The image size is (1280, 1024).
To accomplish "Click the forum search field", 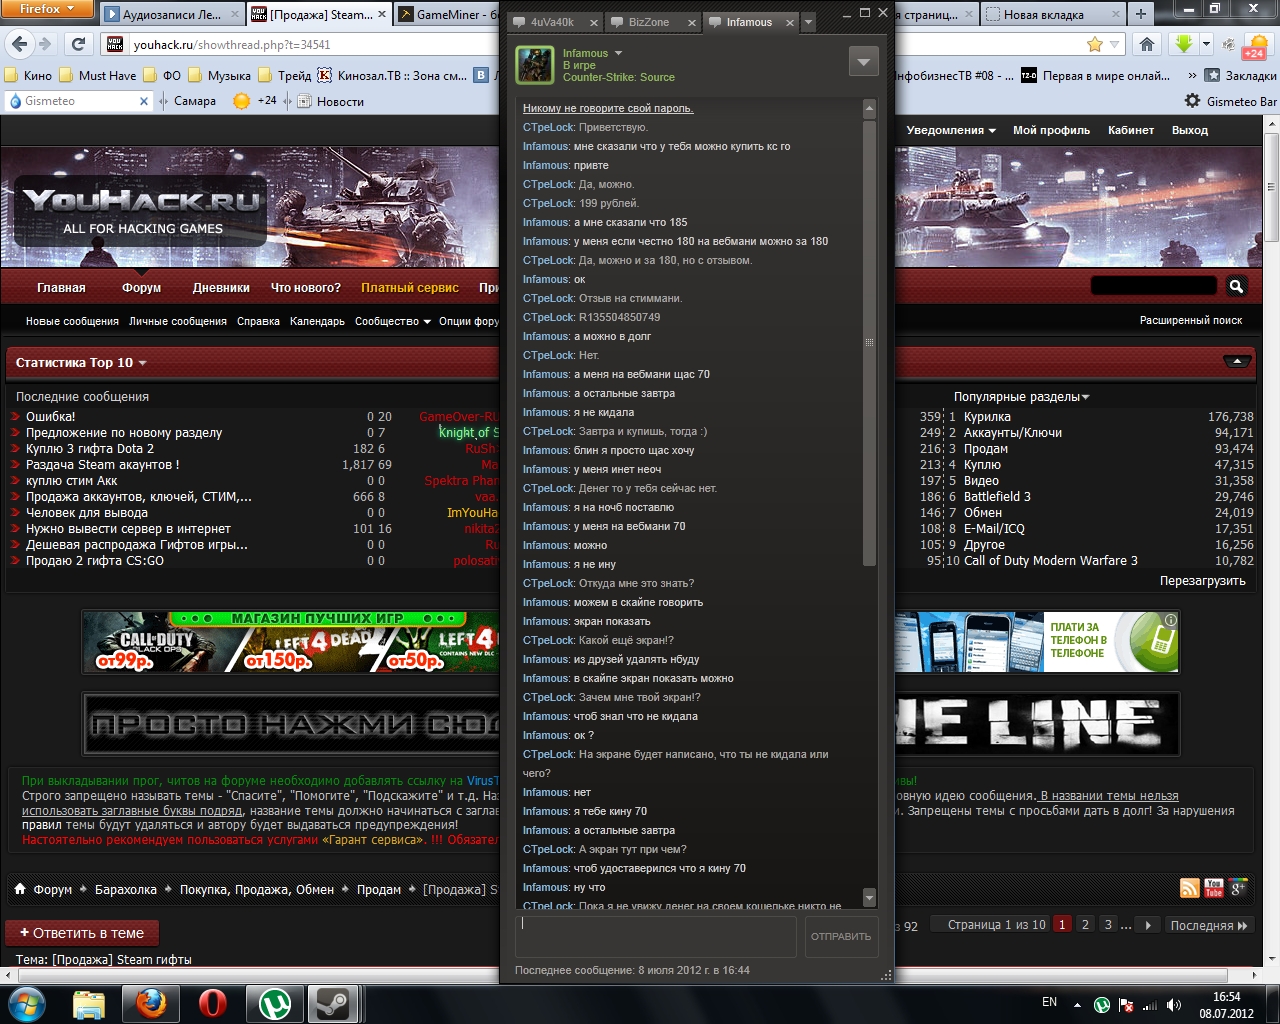I will (1153, 286).
